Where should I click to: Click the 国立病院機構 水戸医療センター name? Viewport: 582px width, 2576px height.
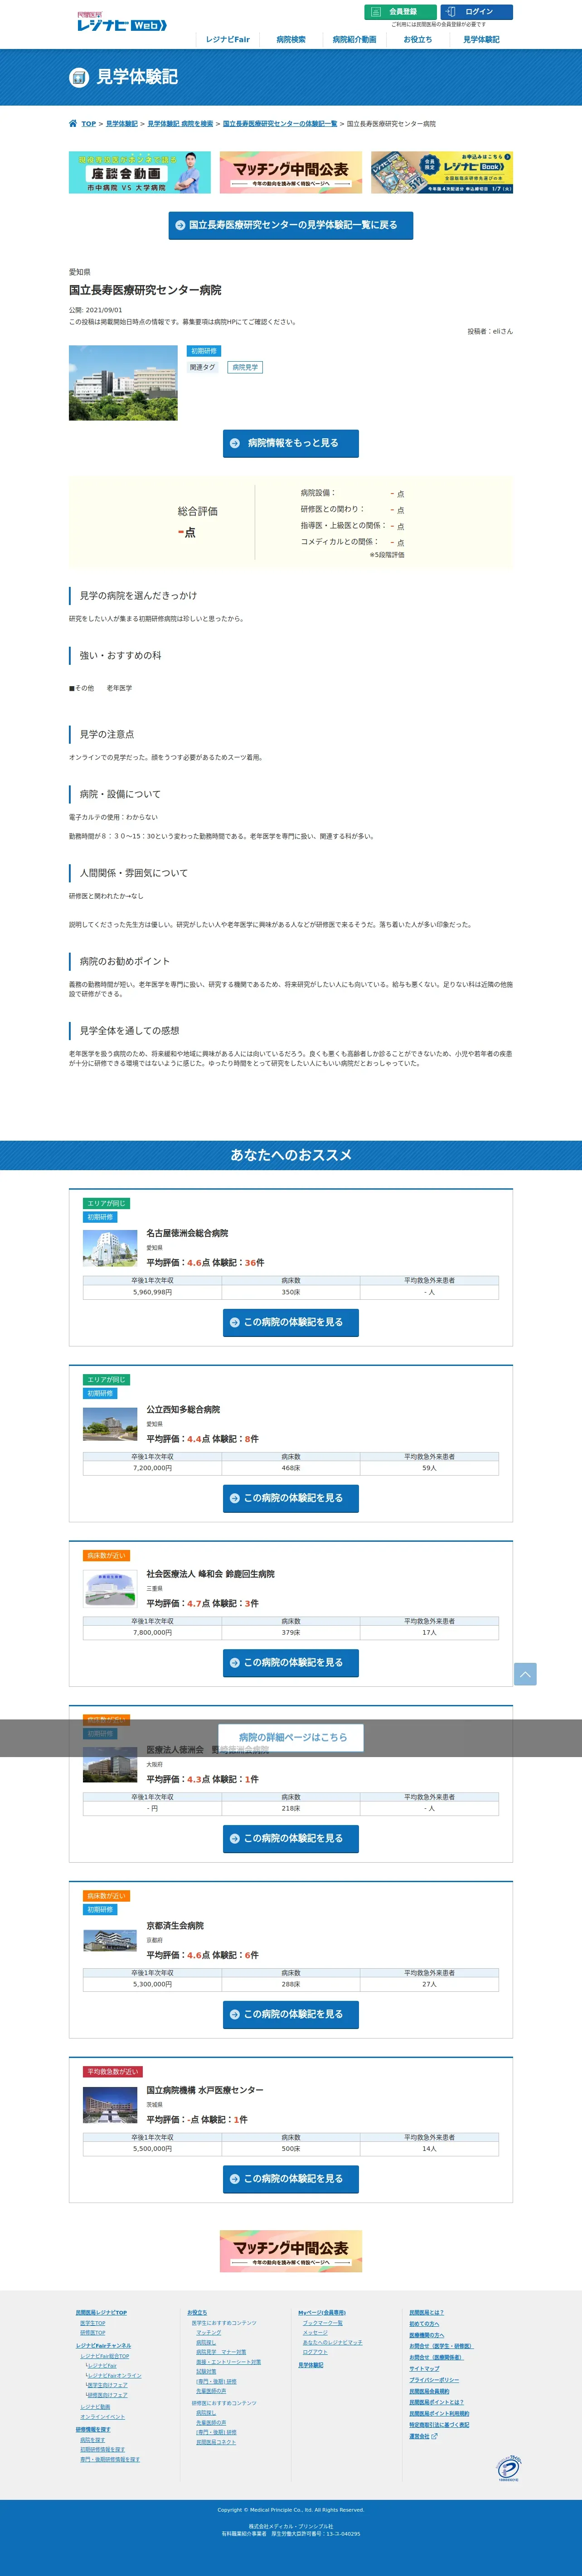[x=205, y=2090]
